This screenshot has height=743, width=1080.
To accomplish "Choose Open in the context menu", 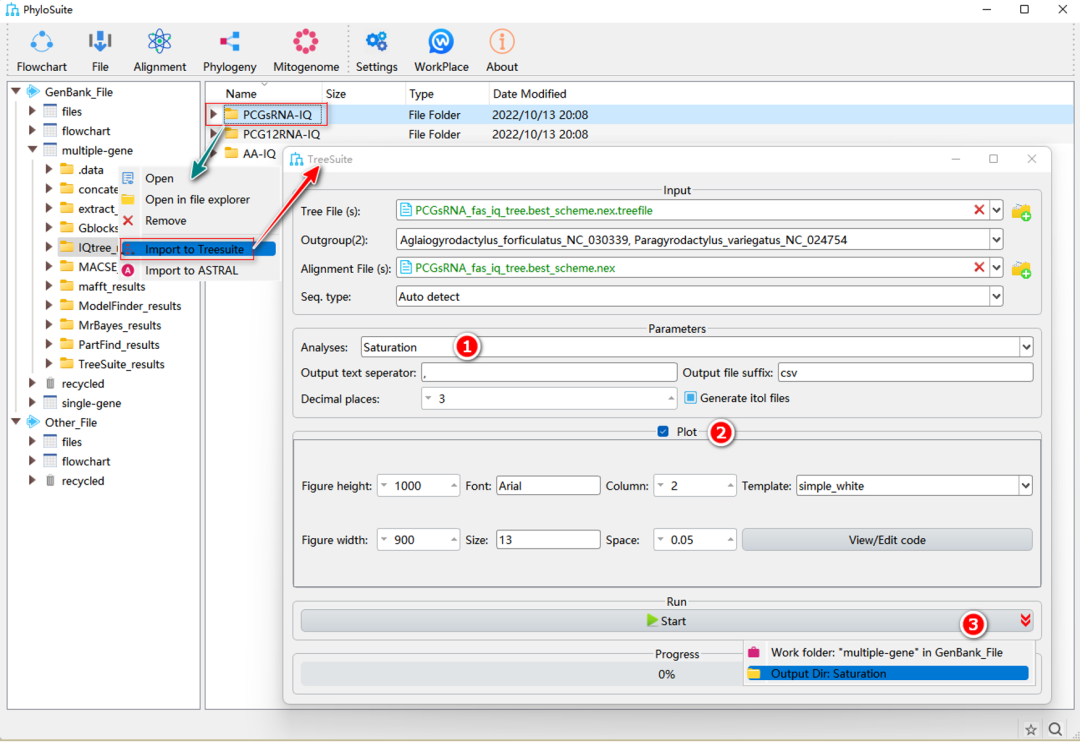I will [159, 178].
